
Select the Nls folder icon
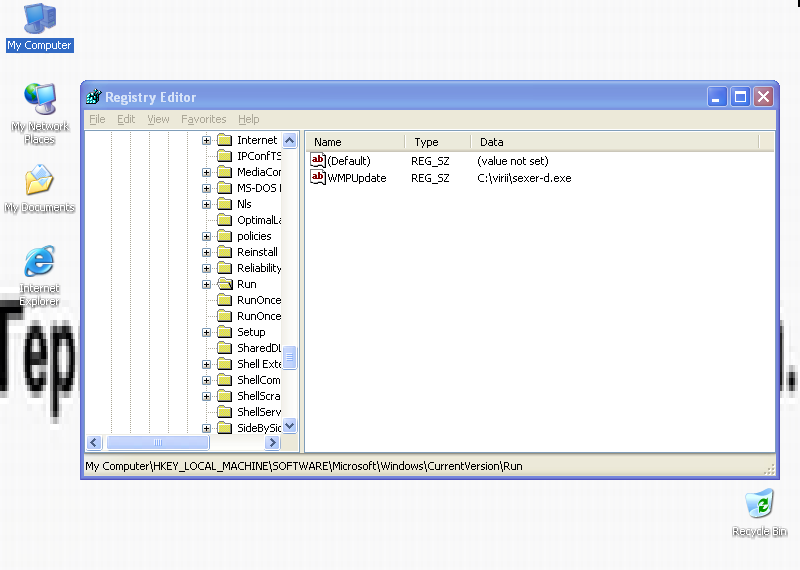[x=224, y=204]
